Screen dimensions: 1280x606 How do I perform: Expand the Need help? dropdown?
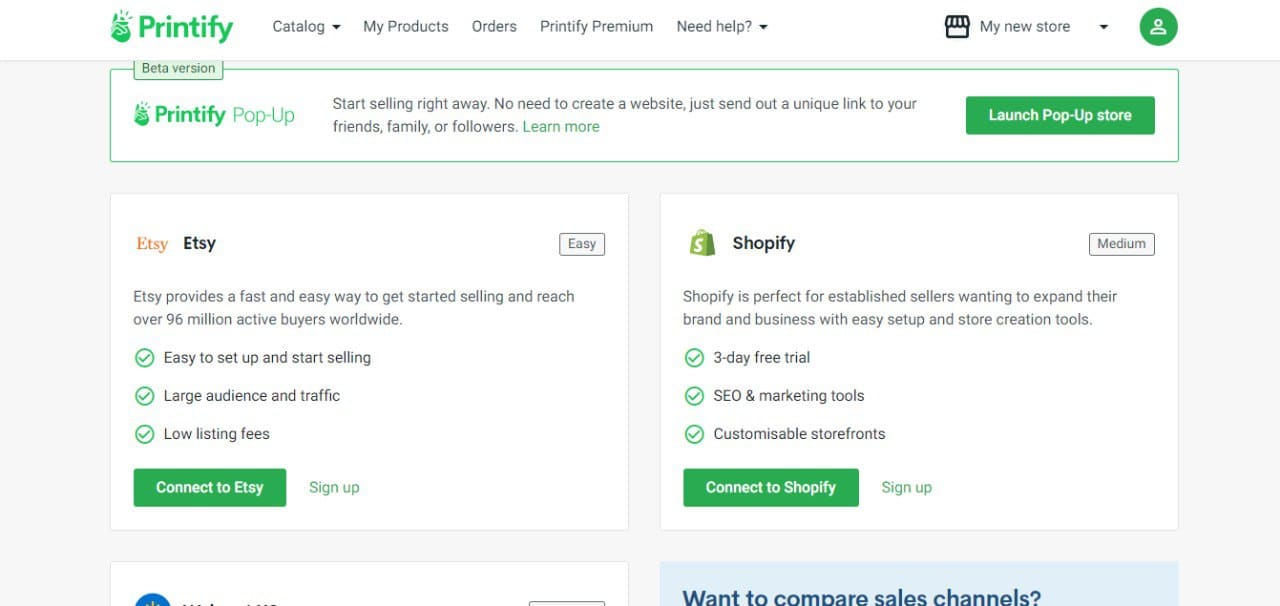(722, 27)
